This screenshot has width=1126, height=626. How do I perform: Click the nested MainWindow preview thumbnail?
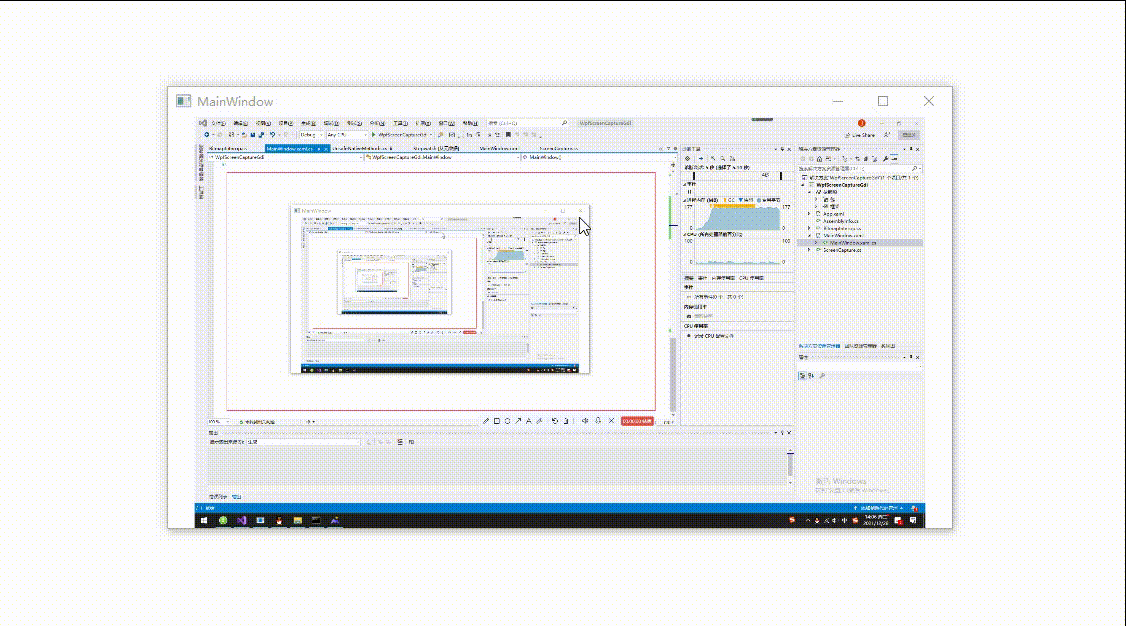439,289
